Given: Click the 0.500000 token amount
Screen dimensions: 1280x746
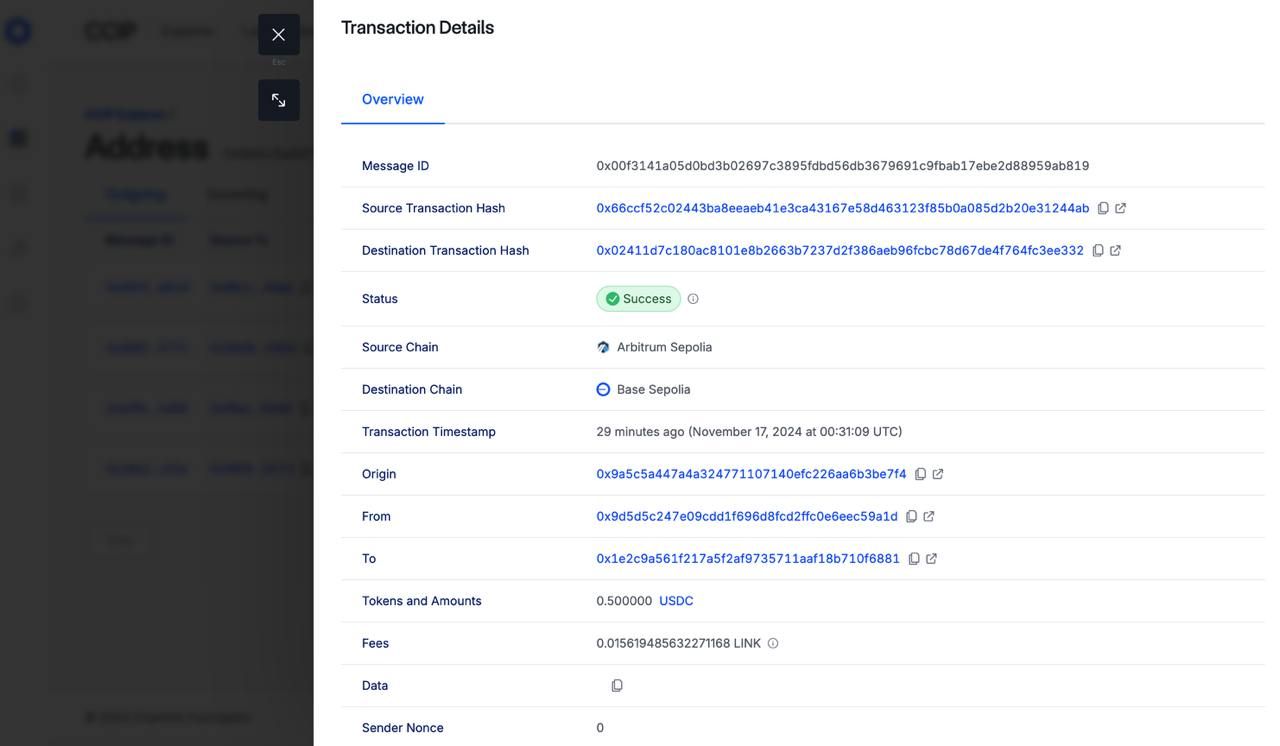Looking at the screenshot, I should point(624,601).
